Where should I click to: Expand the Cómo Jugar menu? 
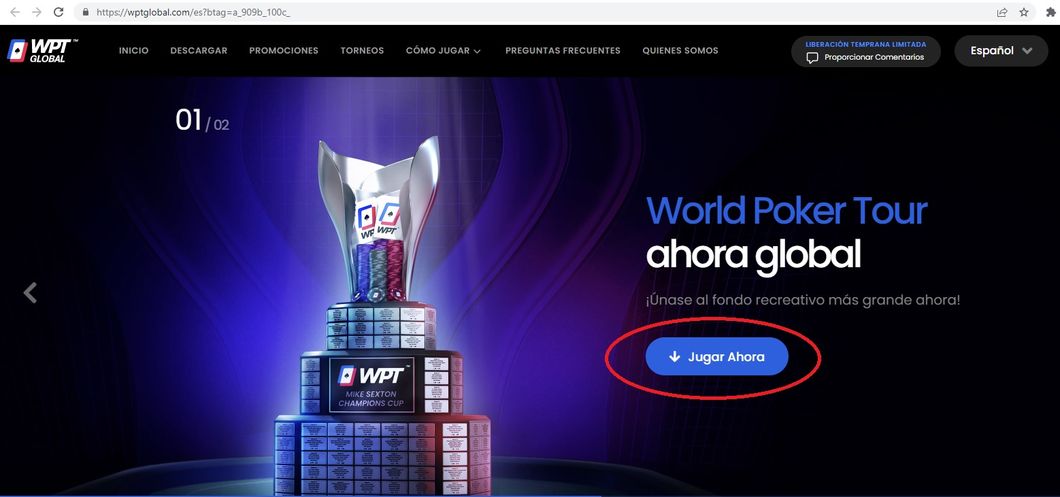coord(443,51)
